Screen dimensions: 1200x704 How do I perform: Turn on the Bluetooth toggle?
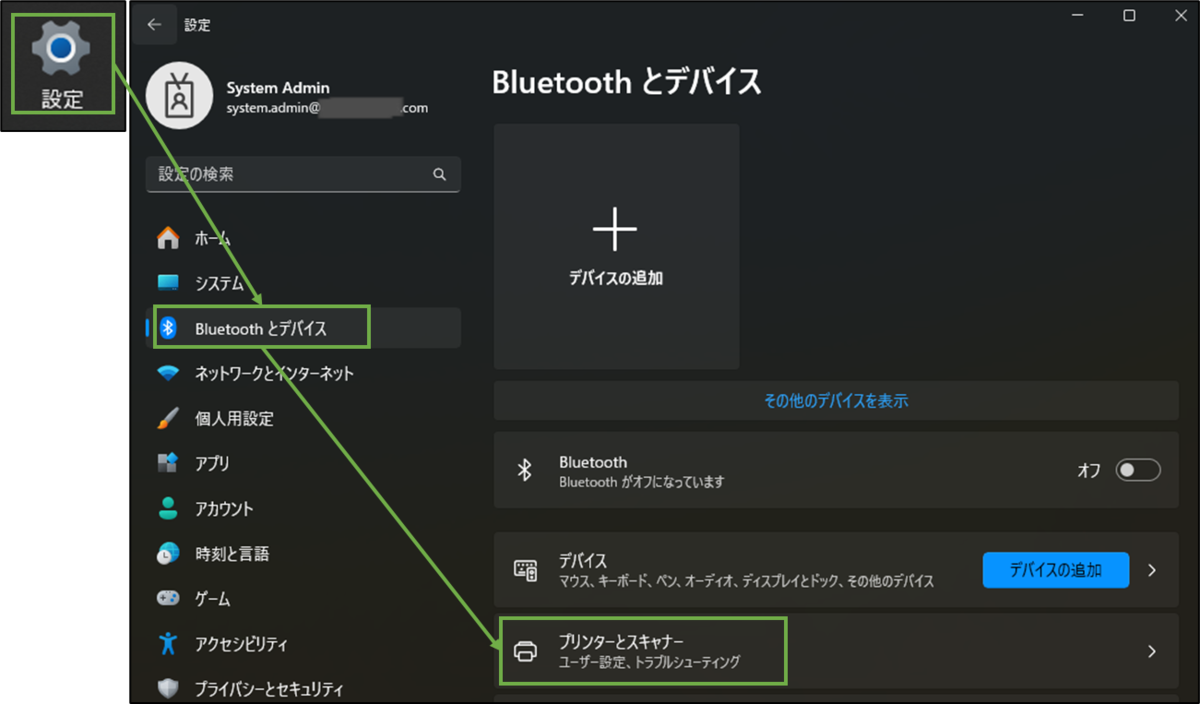tap(1138, 470)
